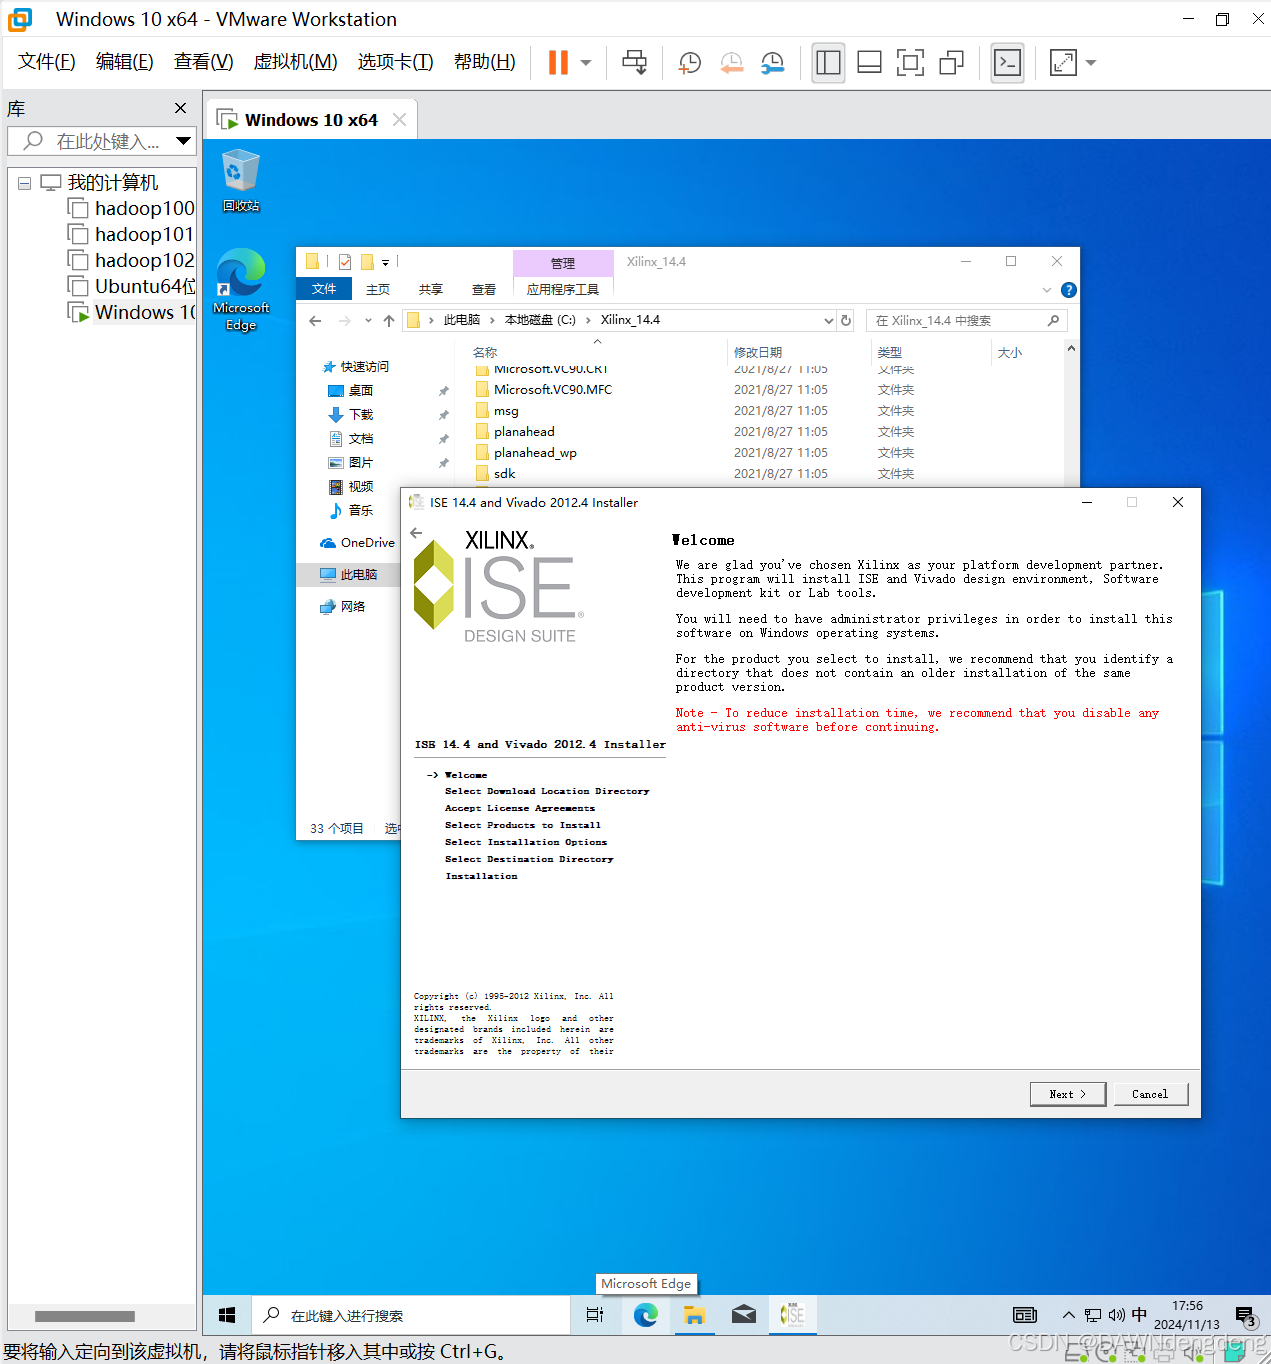Open the 虚拟机(M) menu
The image size is (1271, 1364).
pos(295,62)
